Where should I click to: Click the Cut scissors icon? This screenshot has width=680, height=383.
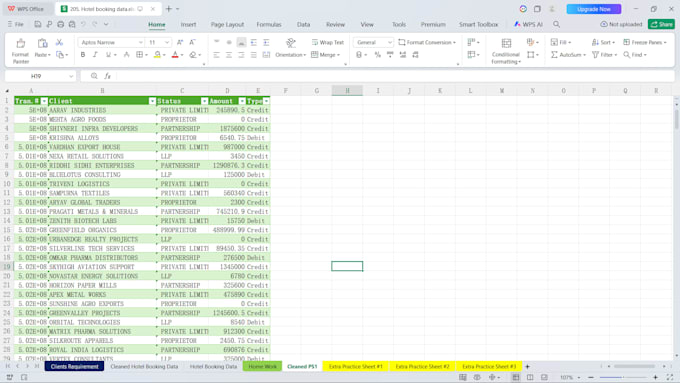pos(59,43)
